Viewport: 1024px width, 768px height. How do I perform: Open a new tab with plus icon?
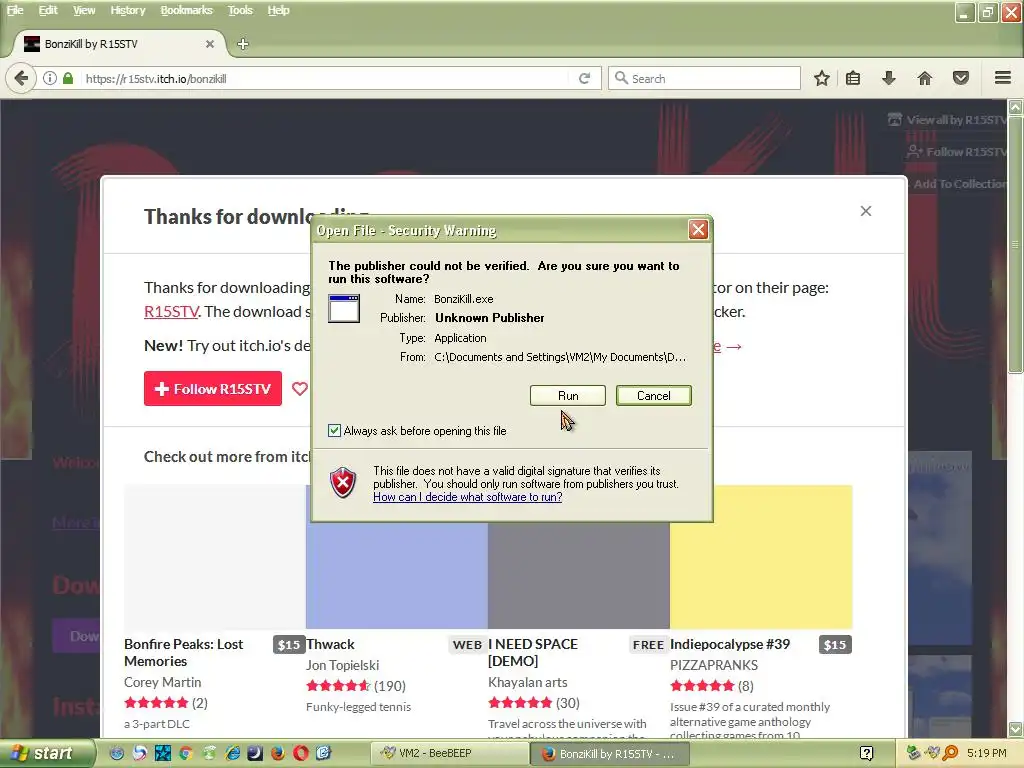[x=243, y=44]
